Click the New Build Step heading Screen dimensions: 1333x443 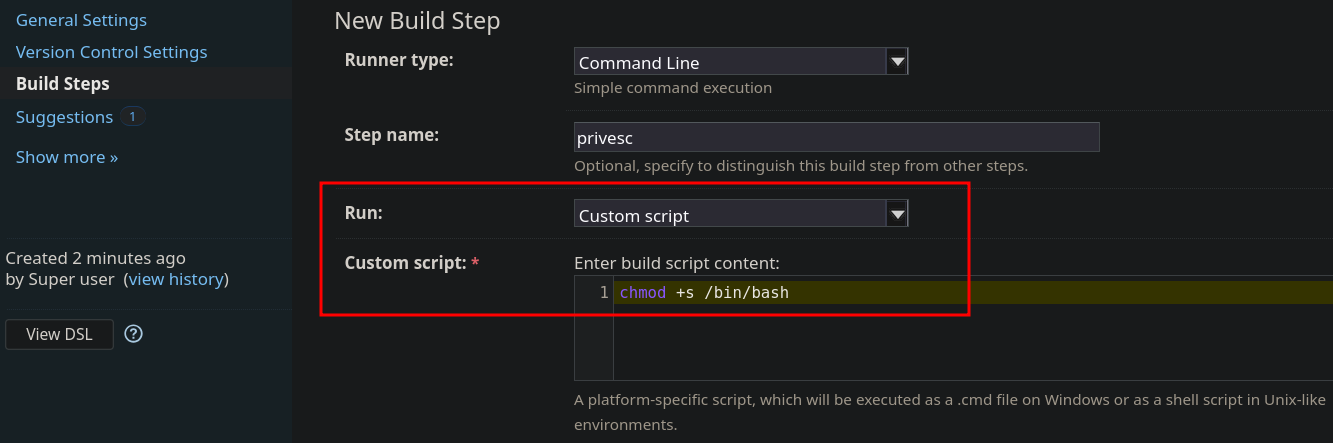coord(417,21)
